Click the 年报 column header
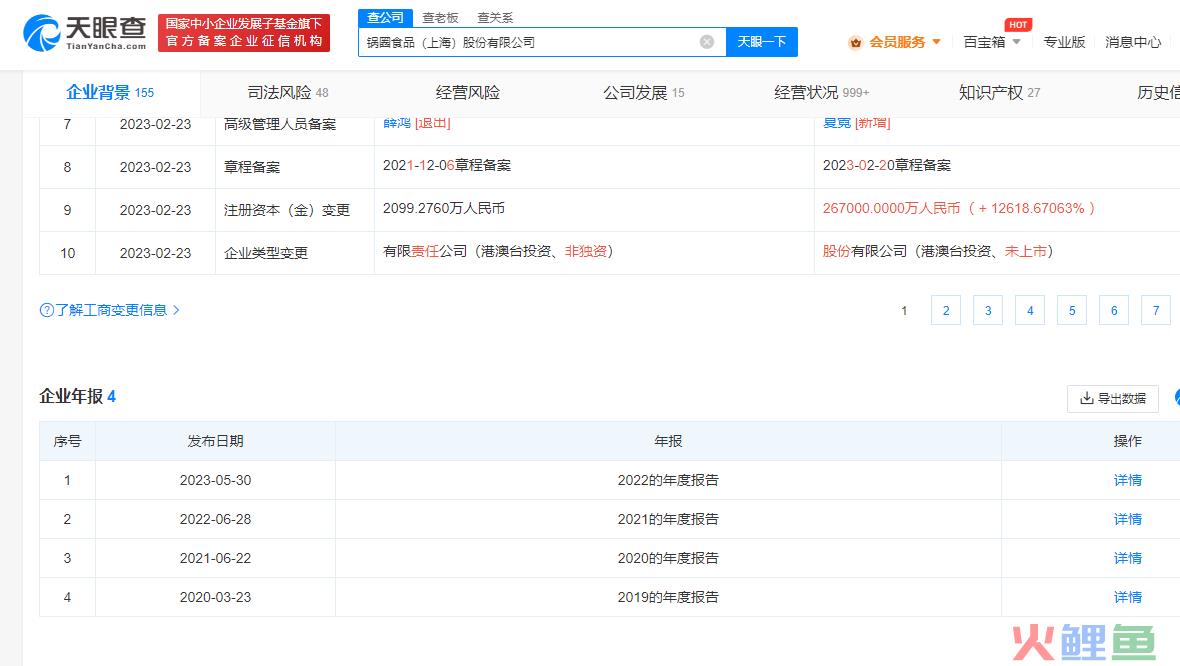The width and height of the screenshot is (1180, 666). point(668,441)
